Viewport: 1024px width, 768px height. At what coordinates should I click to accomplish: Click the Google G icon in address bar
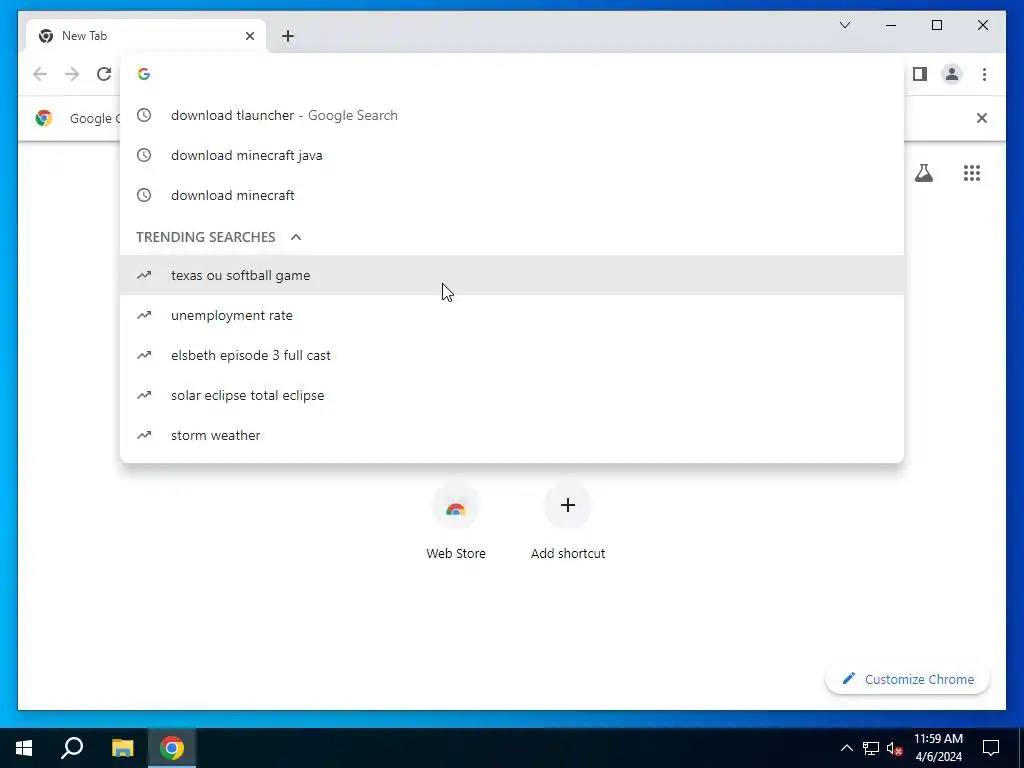[144, 74]
